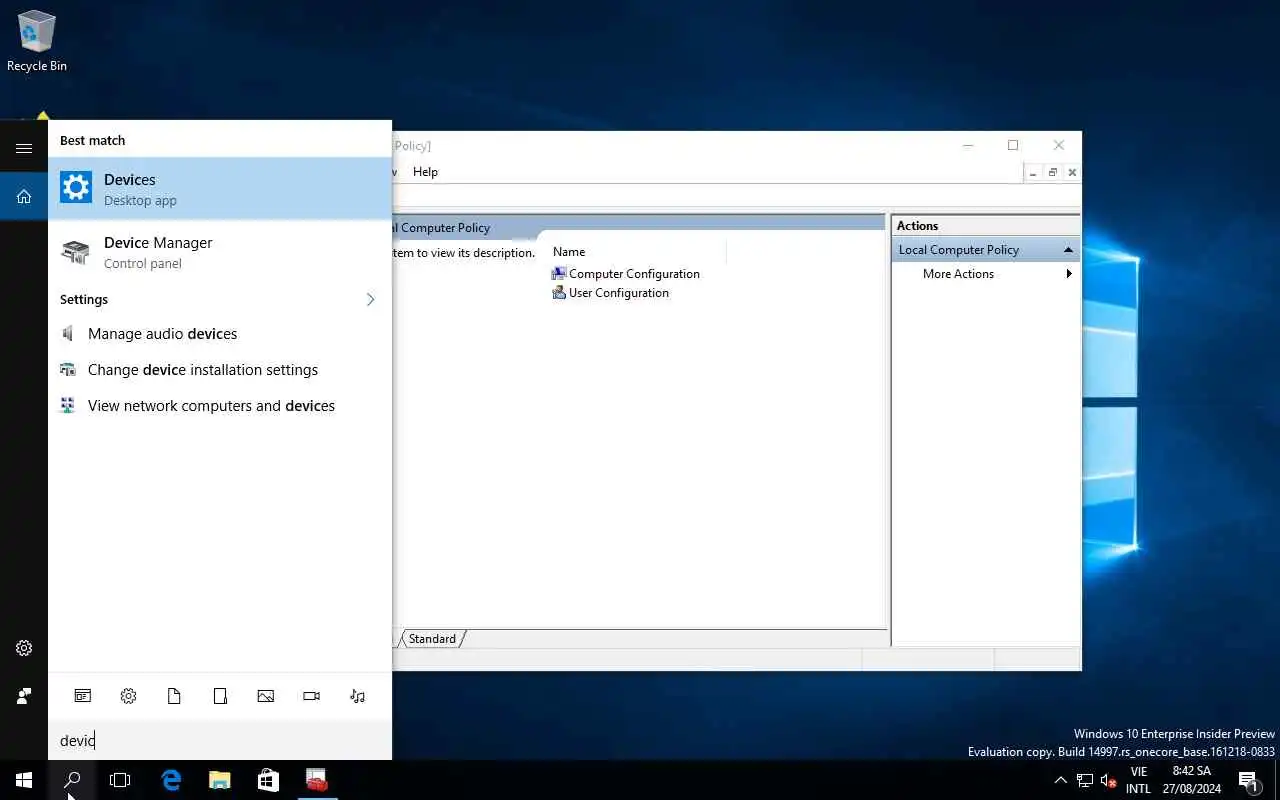Open the hamburger menu in search panel
Screen dimensions: 1280x800
(24, 148)
